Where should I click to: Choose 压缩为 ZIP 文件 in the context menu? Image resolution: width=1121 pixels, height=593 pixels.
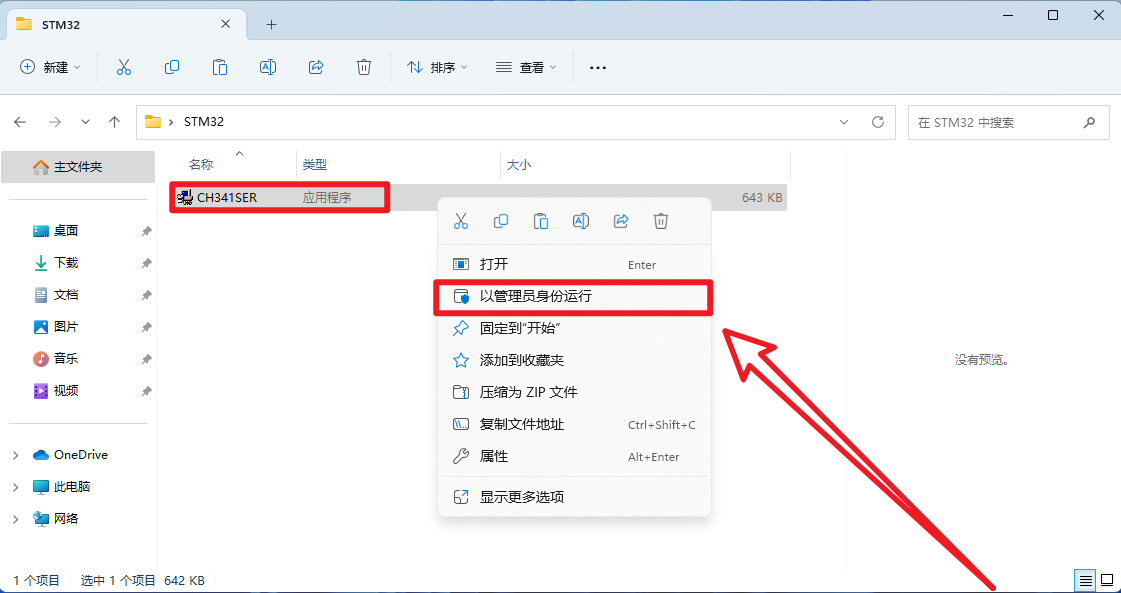click(575, 392)
